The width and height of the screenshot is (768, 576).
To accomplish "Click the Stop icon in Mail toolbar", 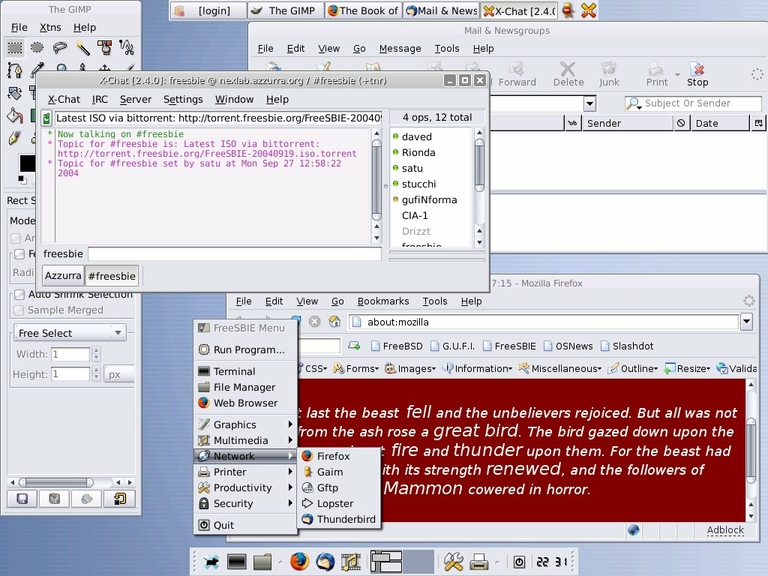I will tap(697, 74).
